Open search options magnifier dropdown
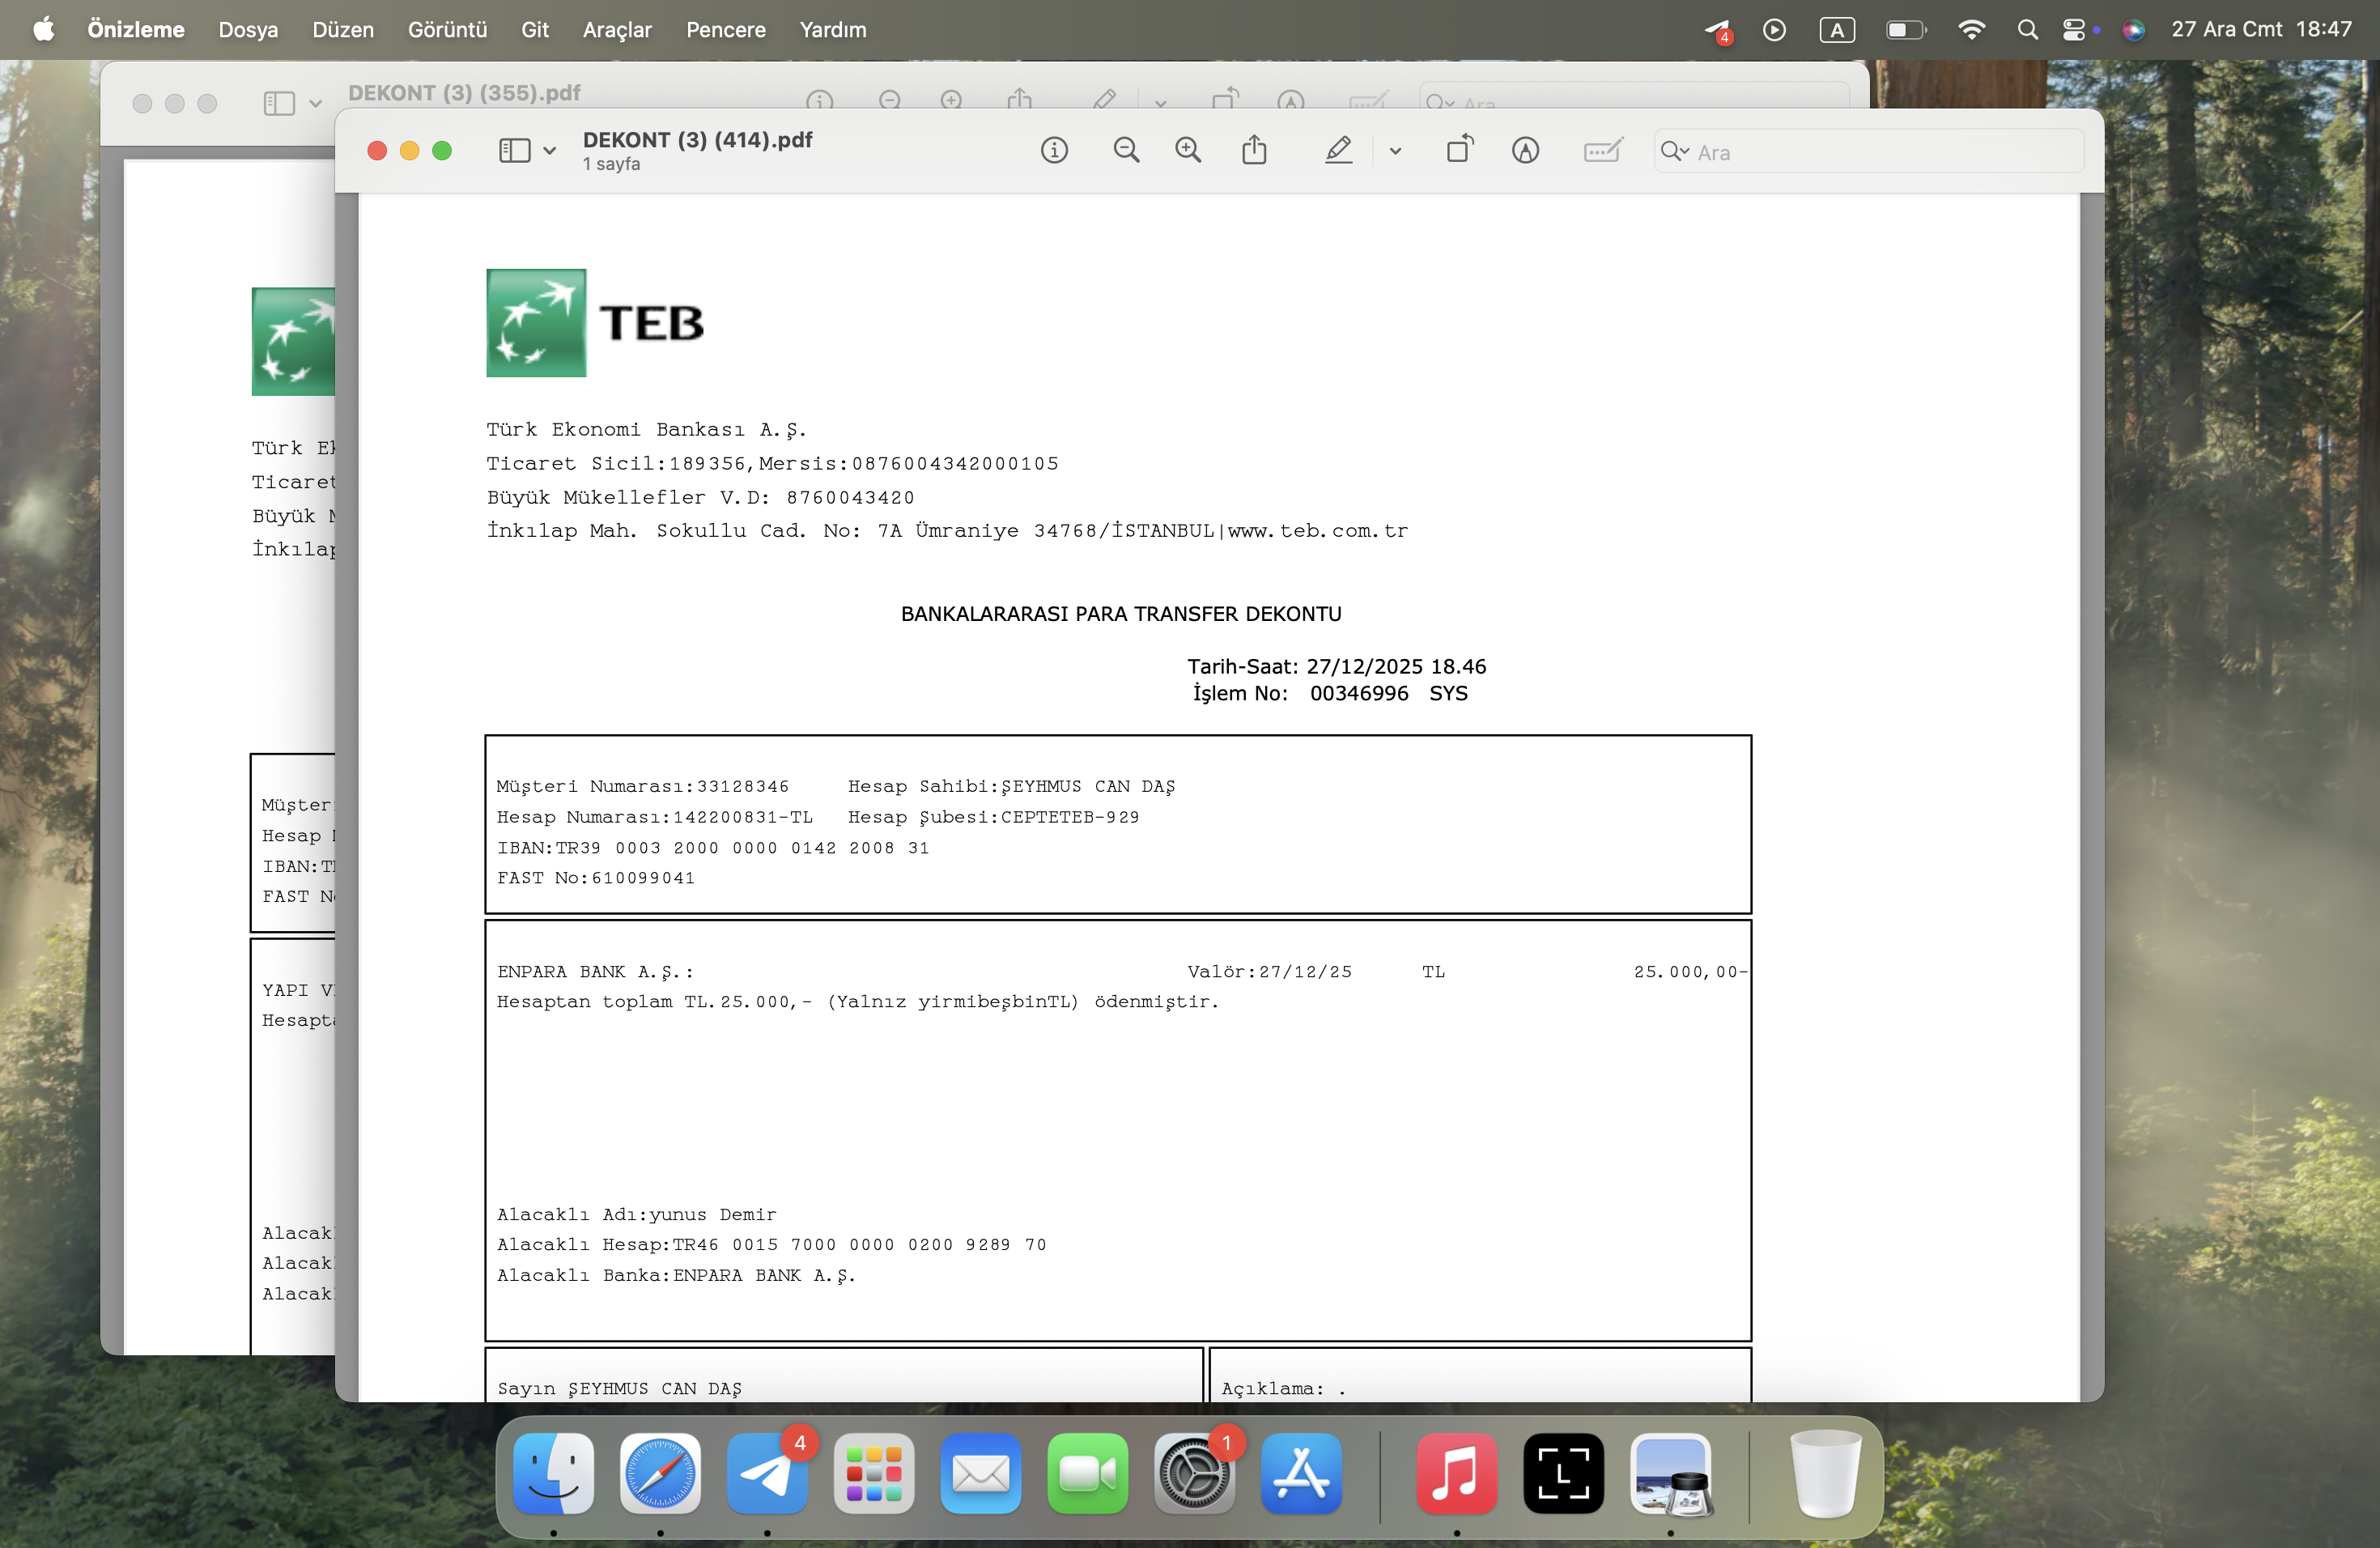The image size is (2380, 1548). point(1674,152)
